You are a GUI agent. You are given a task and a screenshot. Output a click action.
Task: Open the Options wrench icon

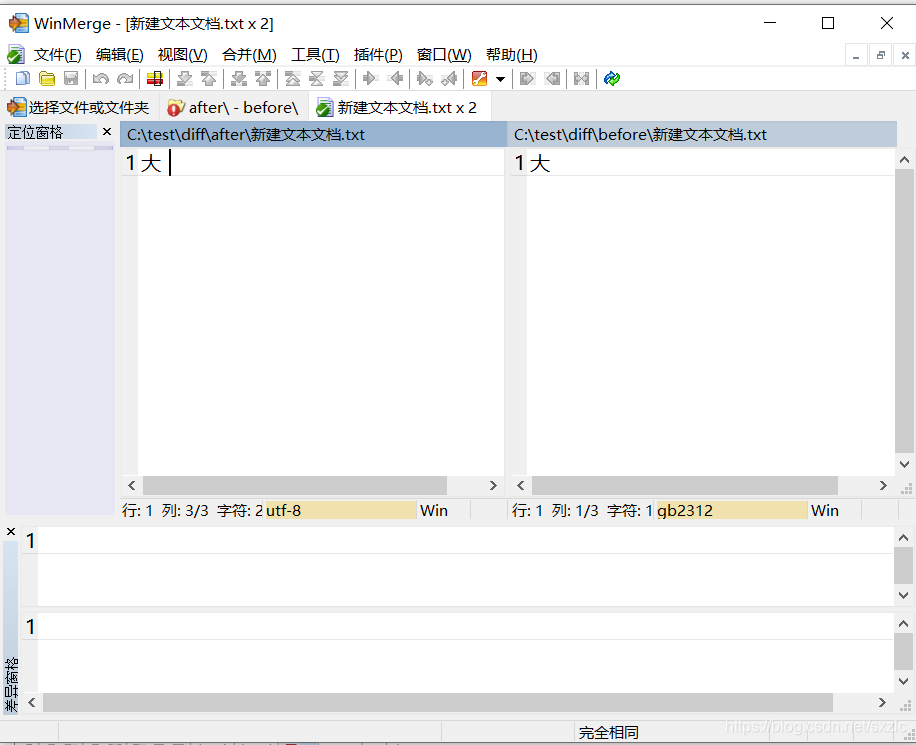479,78
